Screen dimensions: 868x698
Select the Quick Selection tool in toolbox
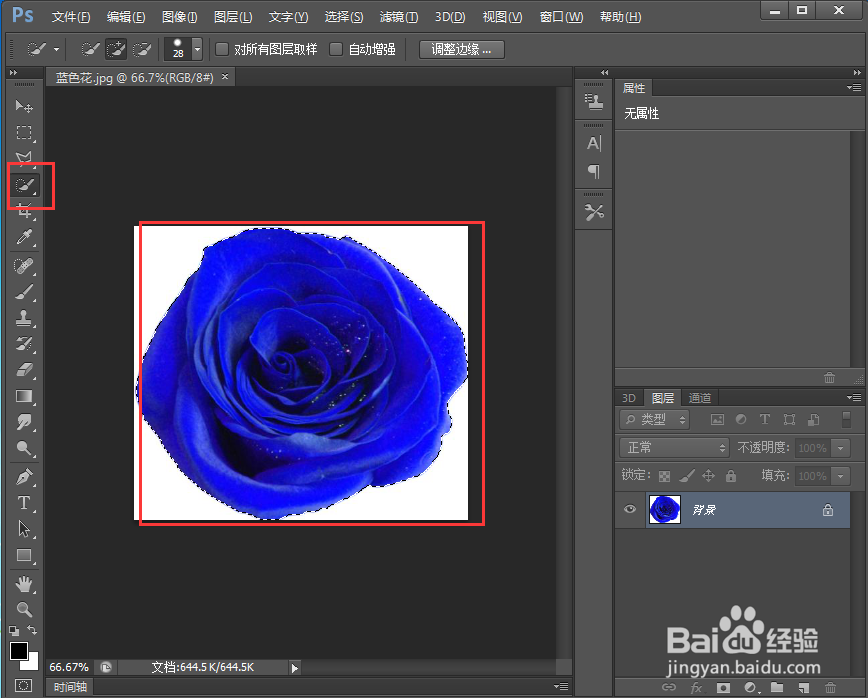pos(24,185)
